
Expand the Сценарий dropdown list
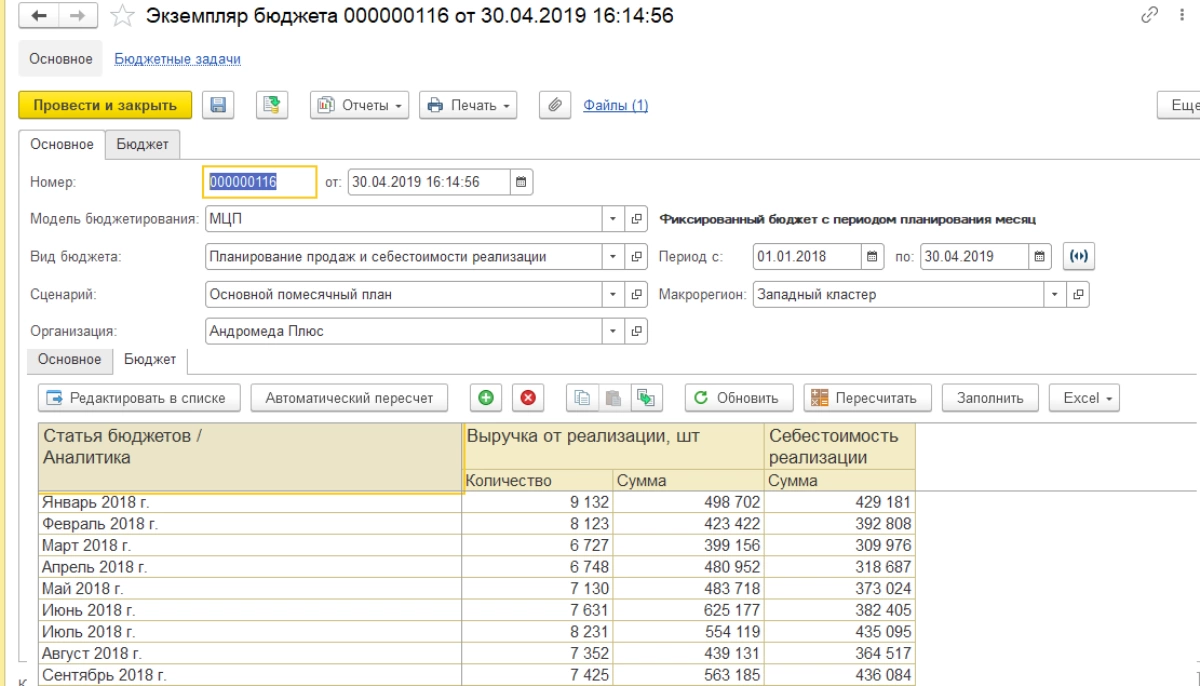[613, 294]
